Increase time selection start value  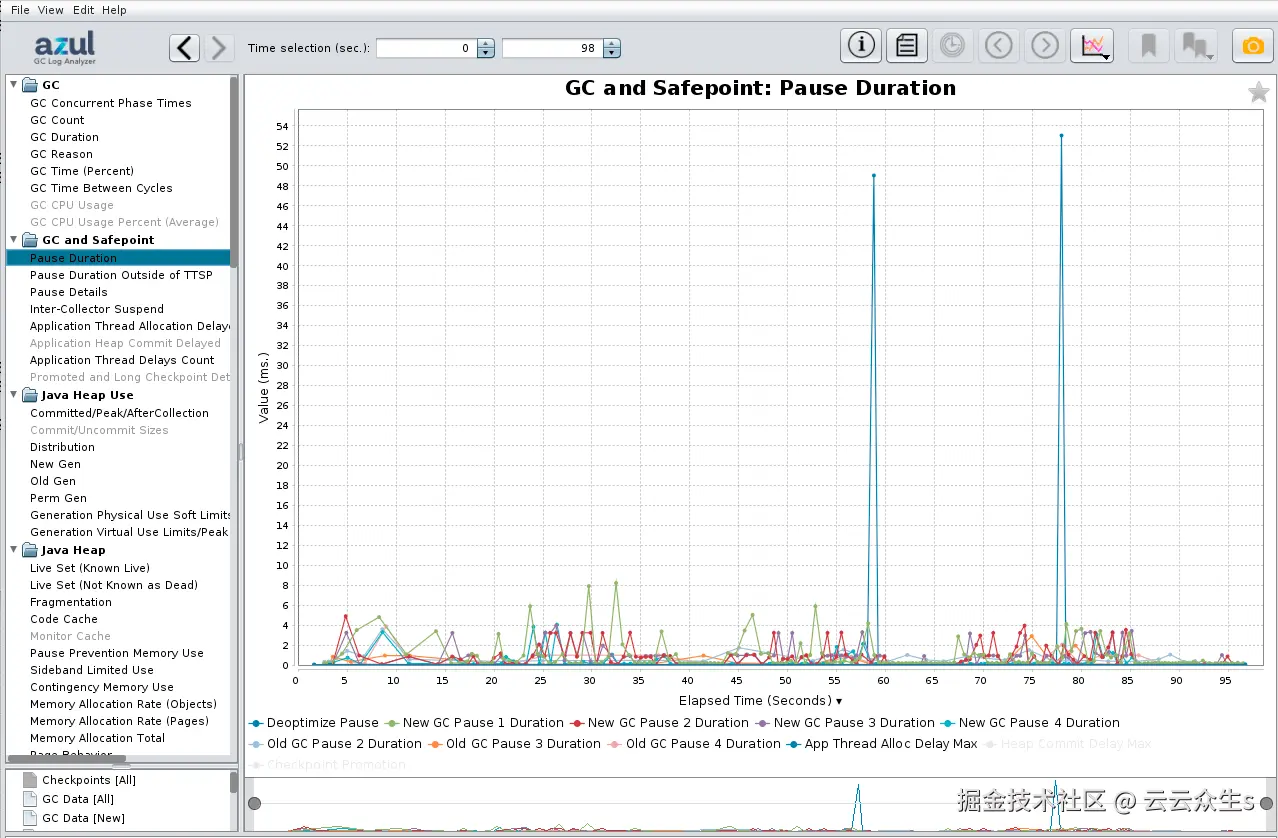(x=486, y=43)
